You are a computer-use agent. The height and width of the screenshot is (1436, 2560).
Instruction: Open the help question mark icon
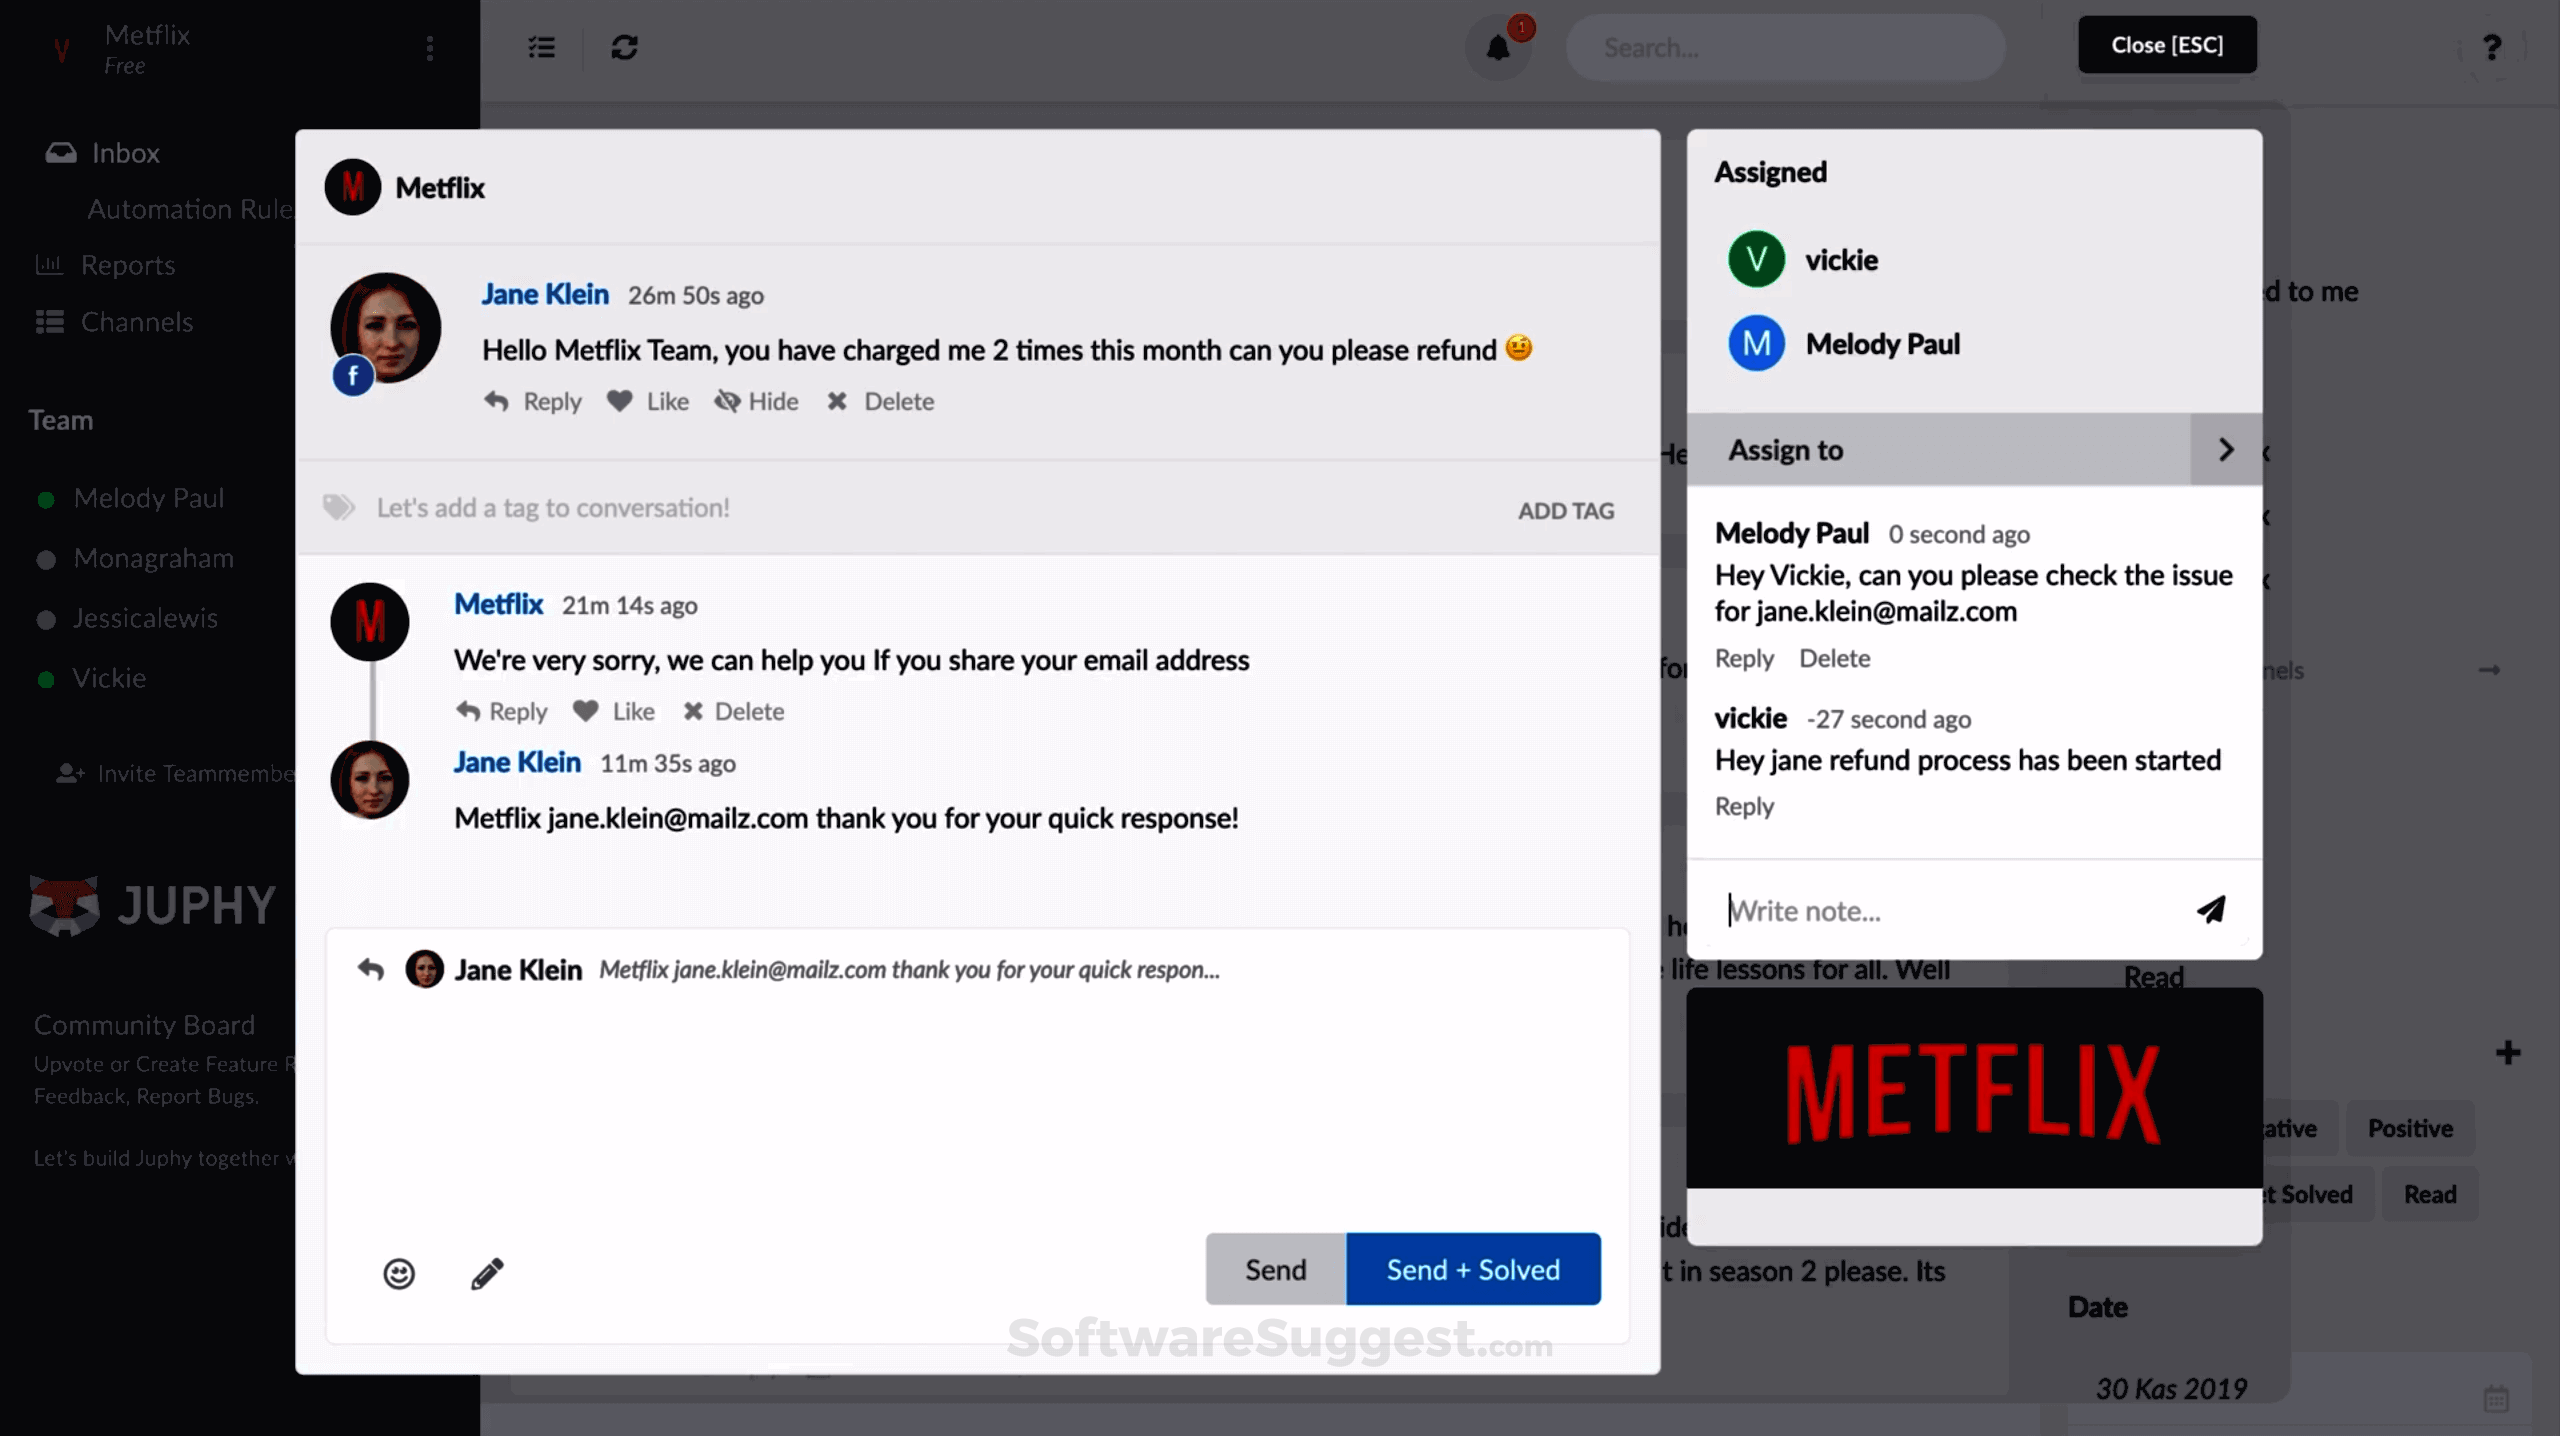[x=2492, y=47]
